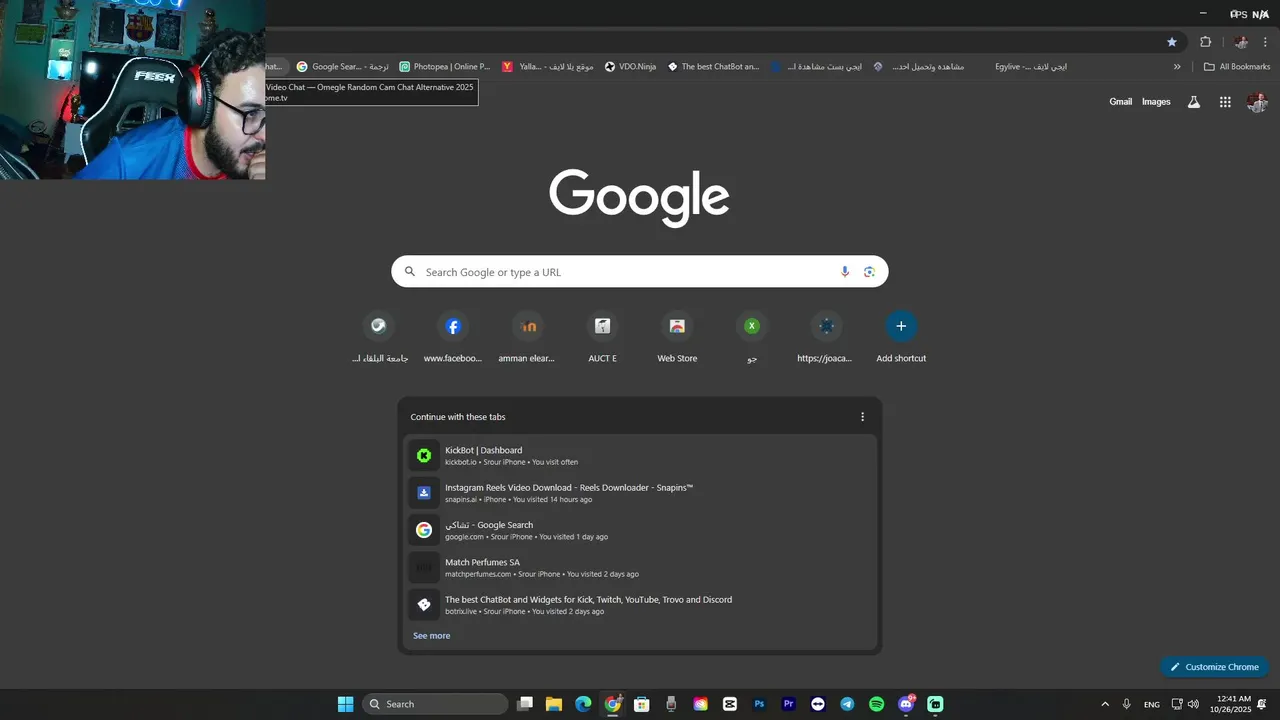Open the Windows Start menu
Viewport: 1280px width, 720px height.
click(345, 704)
